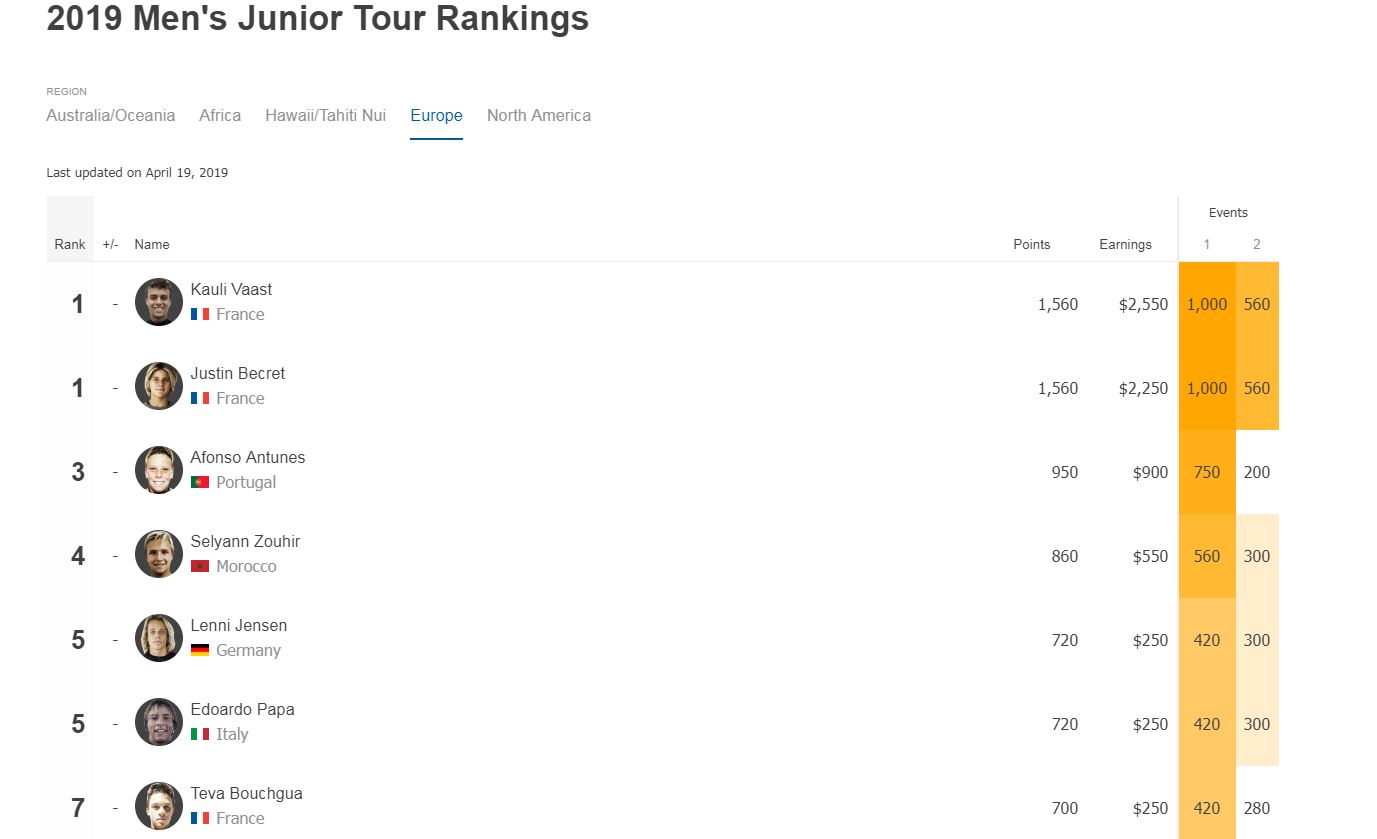This screenshot has height=839, width=1377.
Task: Open Kauli Vaast's profile photo
Action: click(159, 302)
